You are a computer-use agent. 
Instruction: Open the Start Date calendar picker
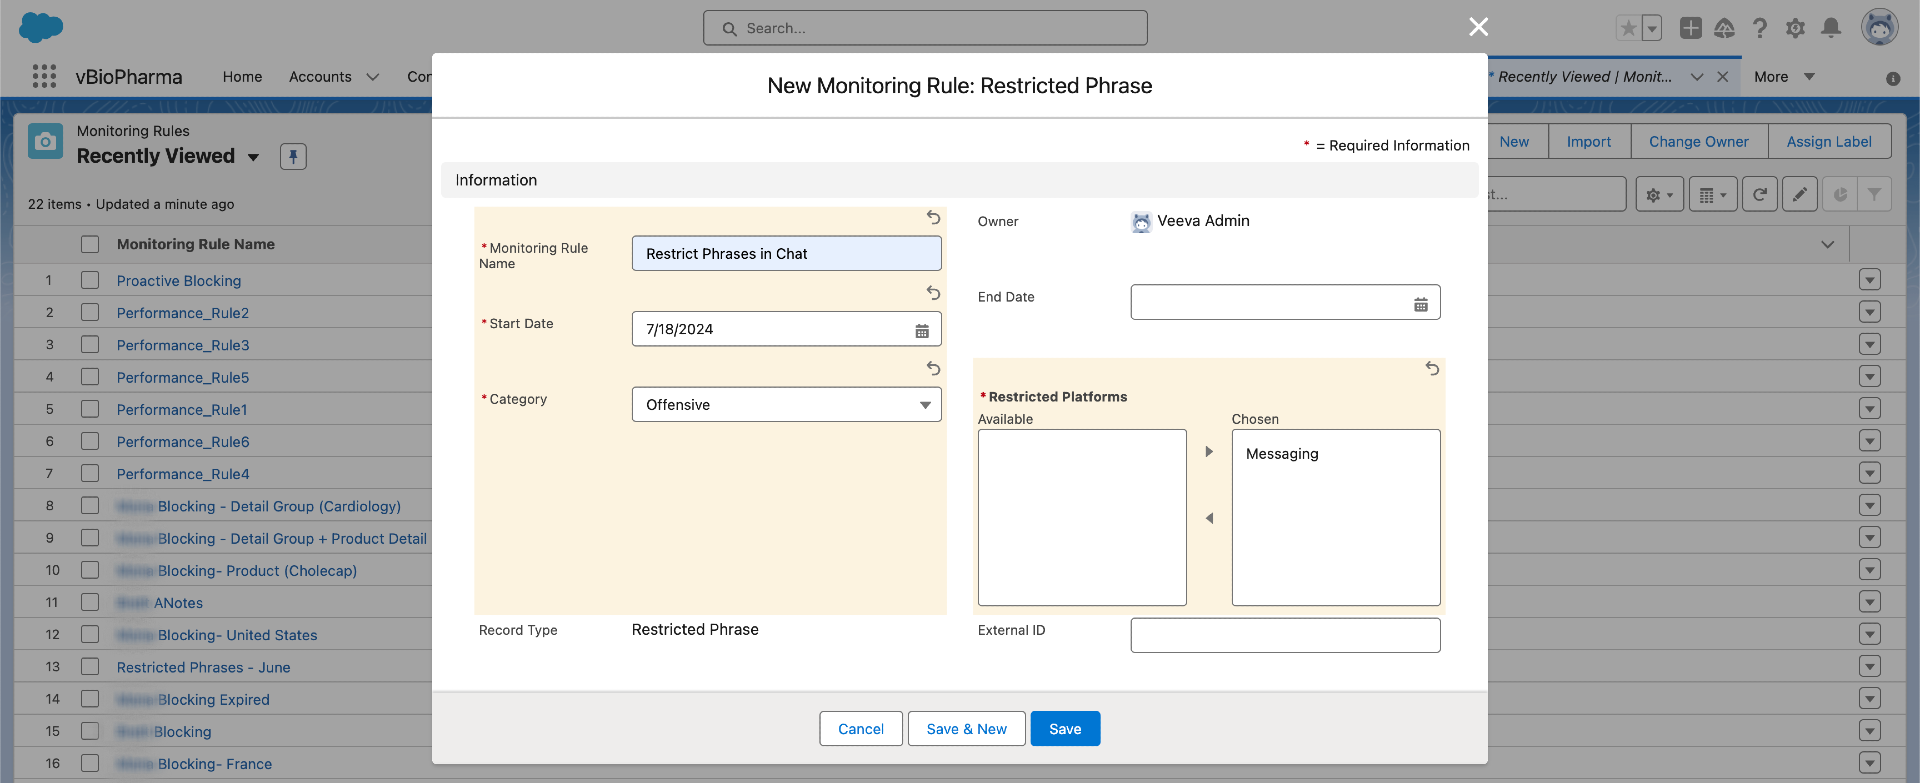[x=922, y=330]
